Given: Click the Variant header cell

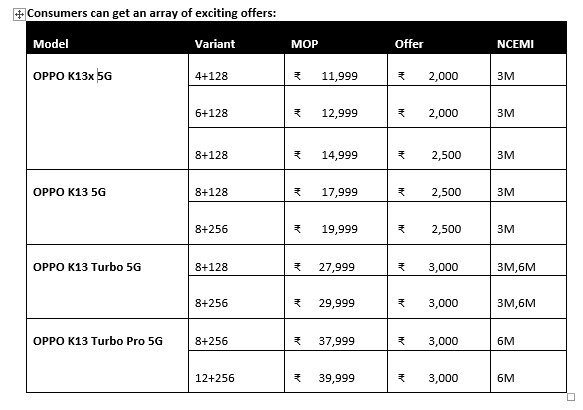Looking at the screenshot, I should coord(236,38).
